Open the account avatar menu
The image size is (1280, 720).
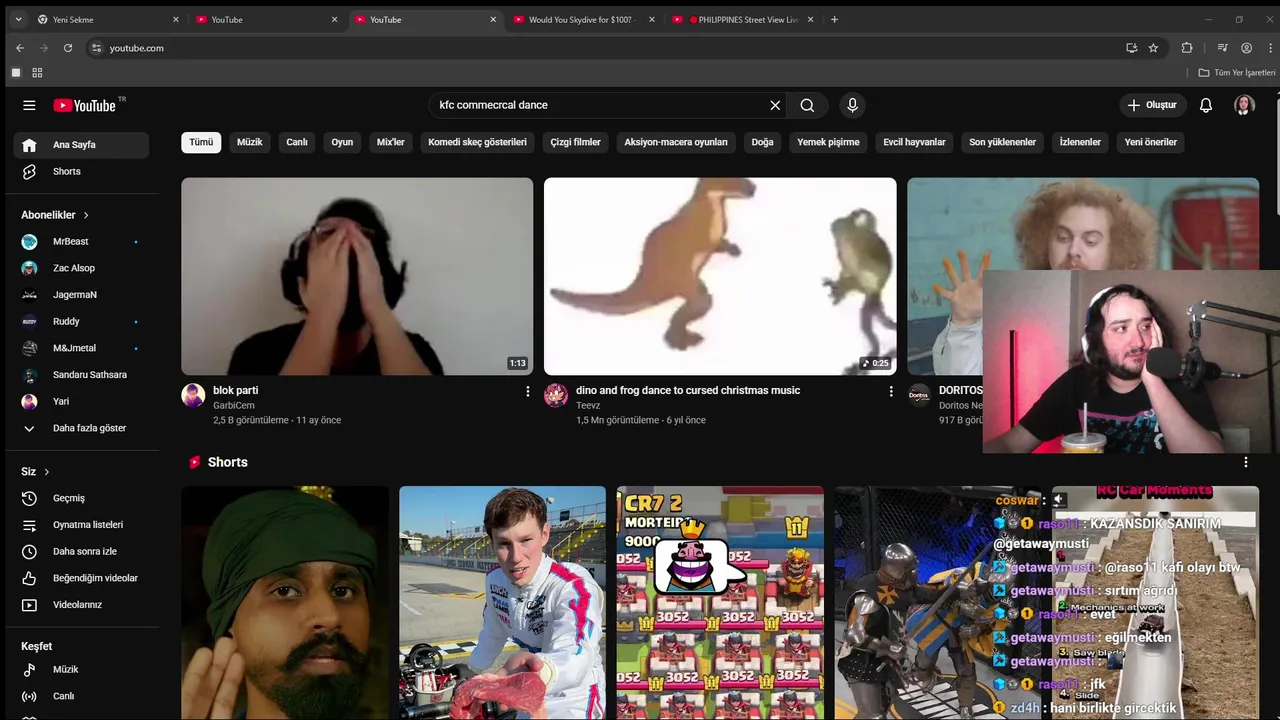pyautogui.click(x=1244, y=105)
